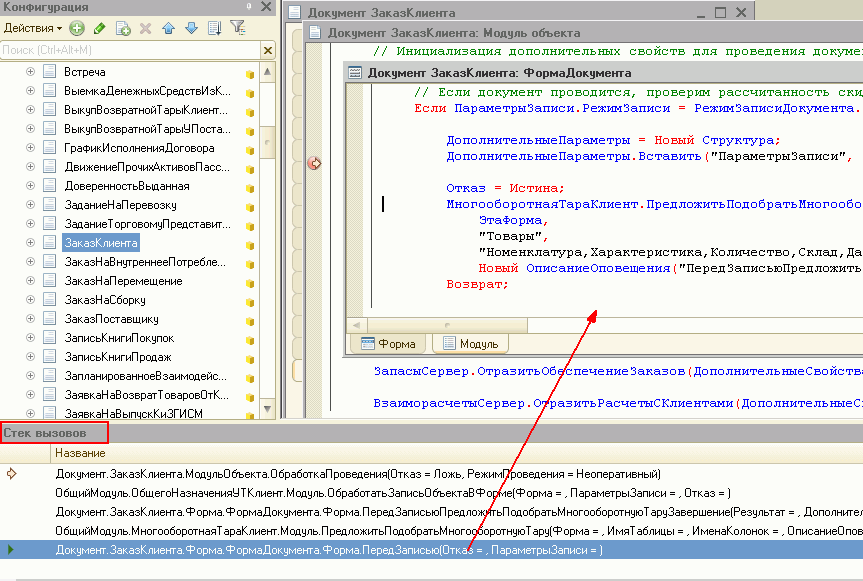Screen dimensions: 863x581
Task: Switch to the Модуль tab
Action: pyautogui.click(x=471, y=344)
